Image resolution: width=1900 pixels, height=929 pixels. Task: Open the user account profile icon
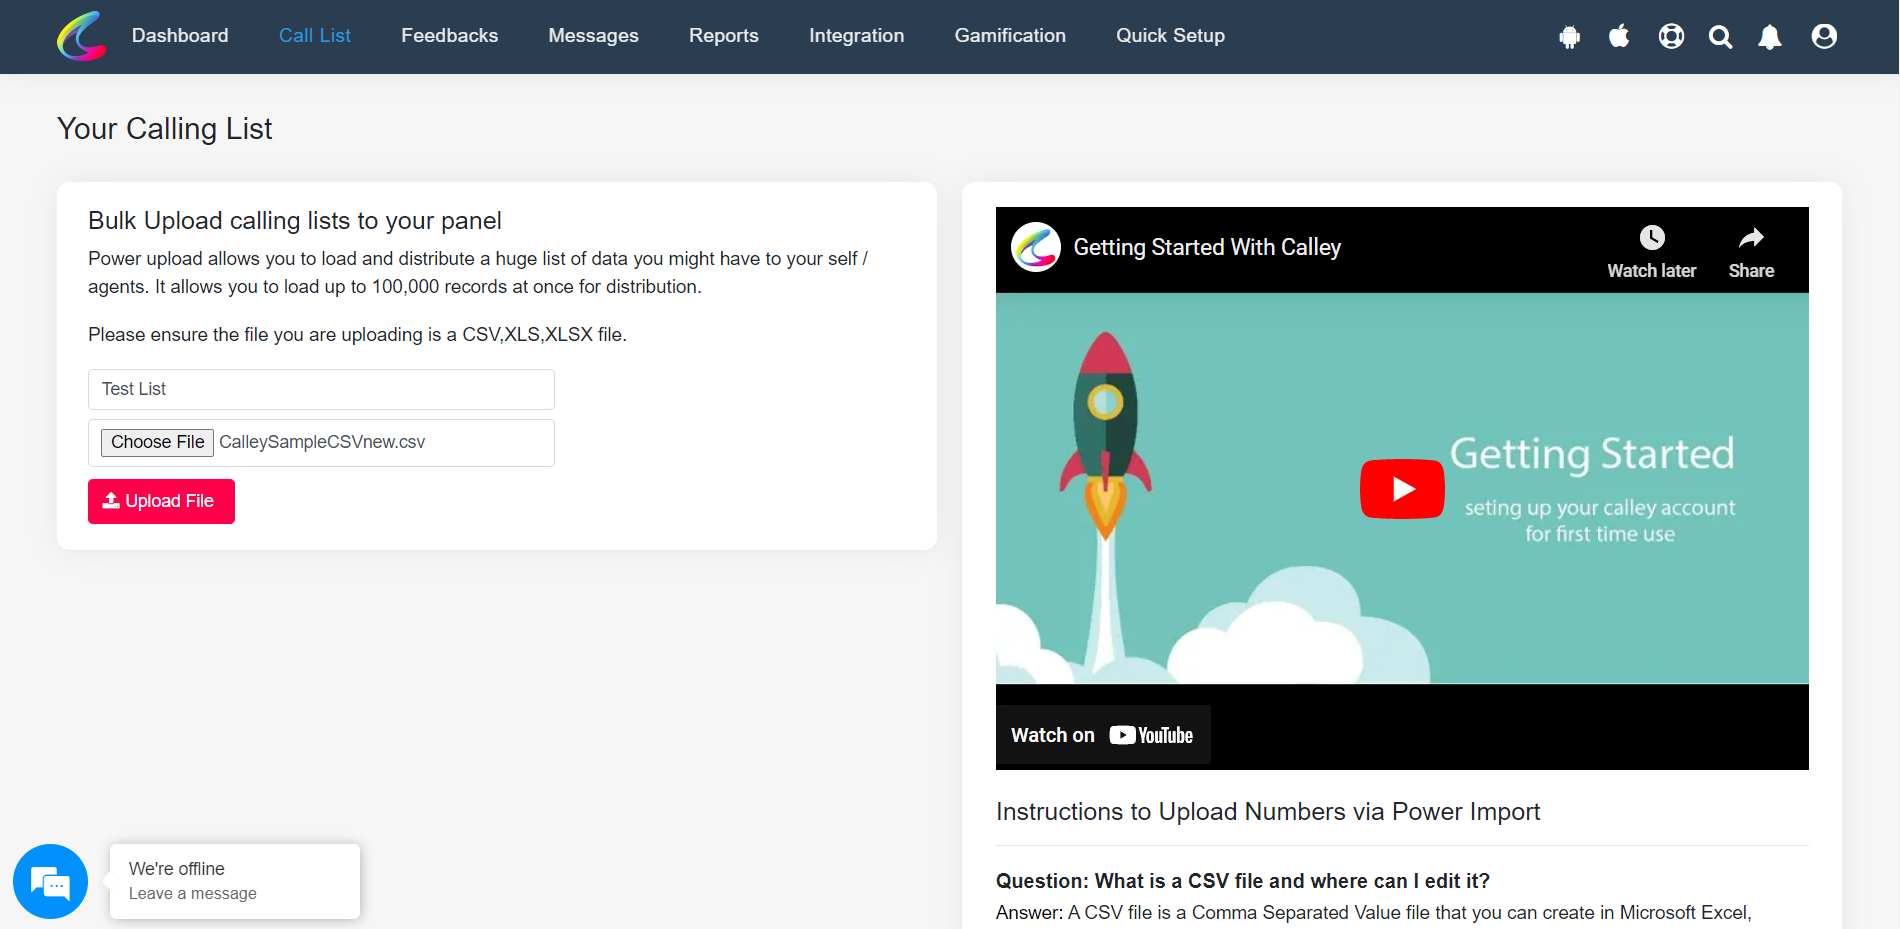tap(1823, 37)
